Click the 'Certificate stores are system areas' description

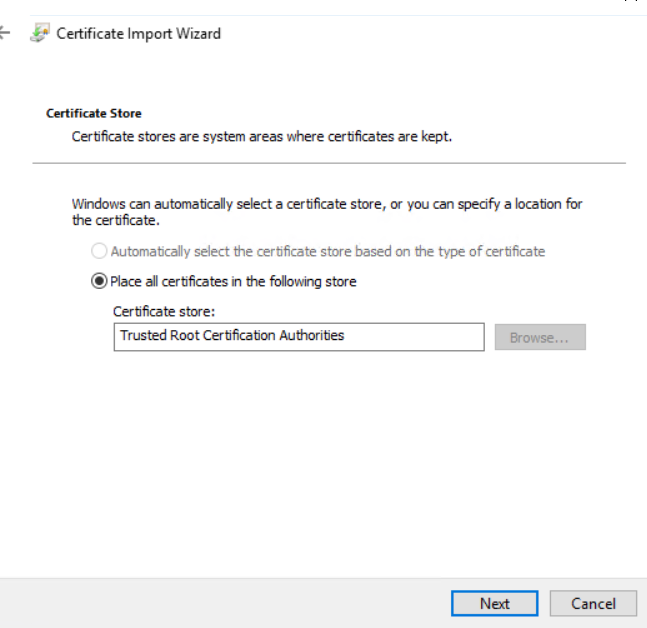tap(262, 136)
